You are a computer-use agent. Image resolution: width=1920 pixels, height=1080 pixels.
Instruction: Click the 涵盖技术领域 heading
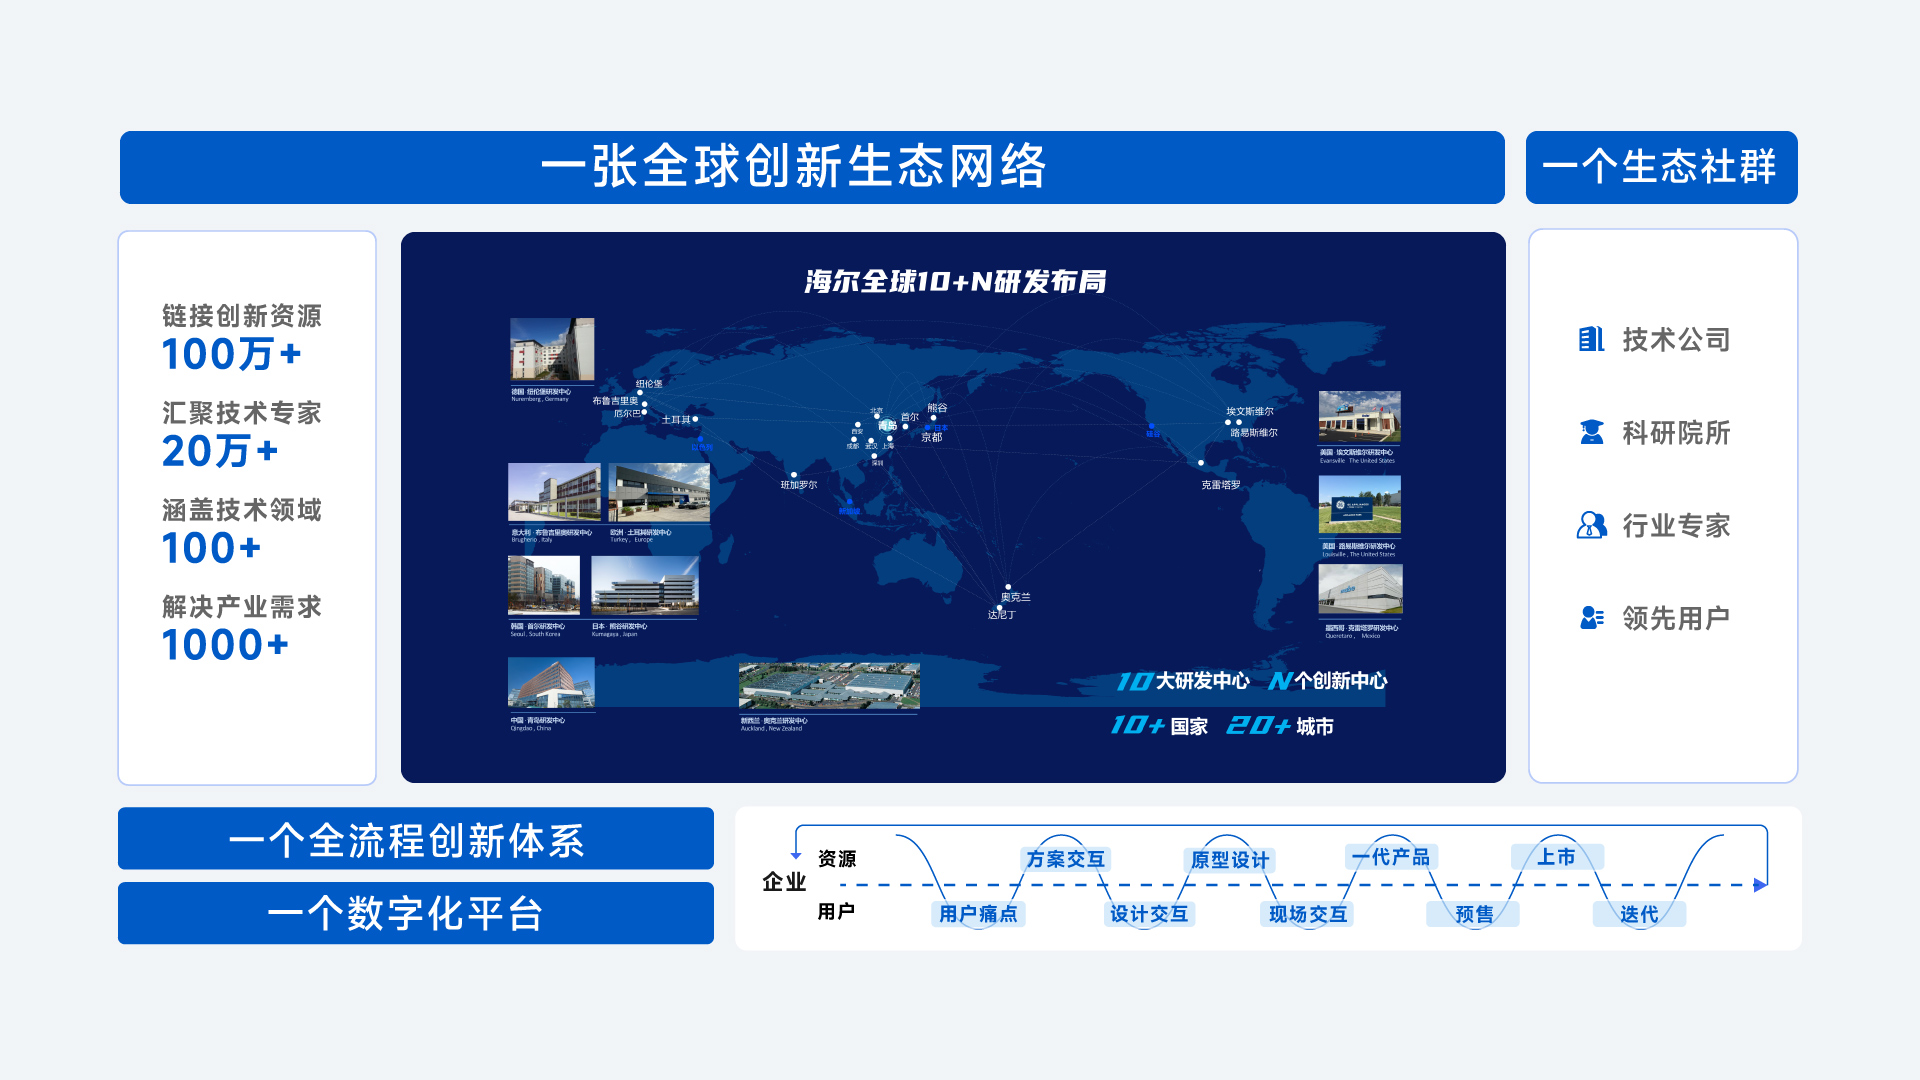tap(242, 510)
